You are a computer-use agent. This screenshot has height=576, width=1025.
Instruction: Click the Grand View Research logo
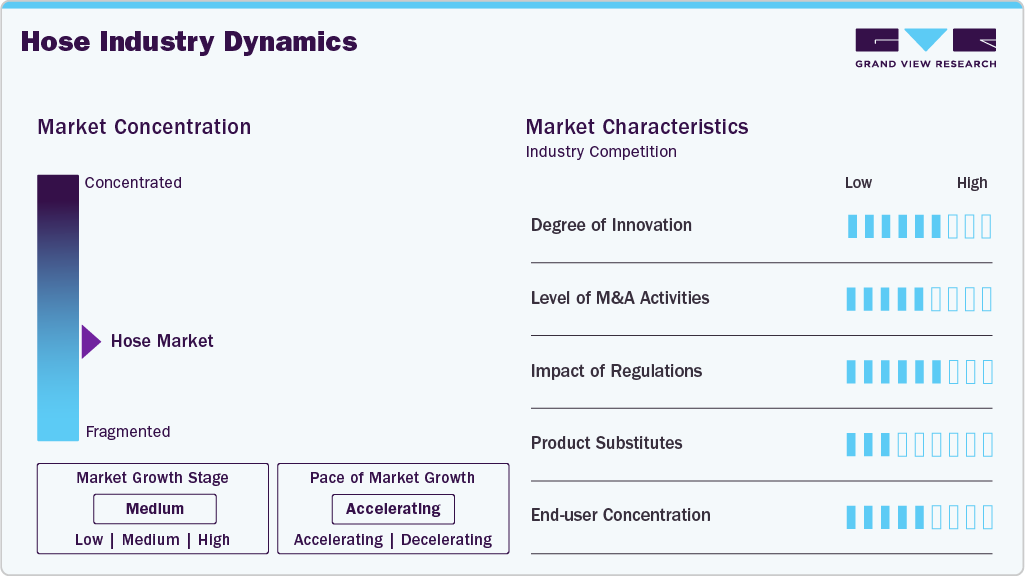click(925, 48)
